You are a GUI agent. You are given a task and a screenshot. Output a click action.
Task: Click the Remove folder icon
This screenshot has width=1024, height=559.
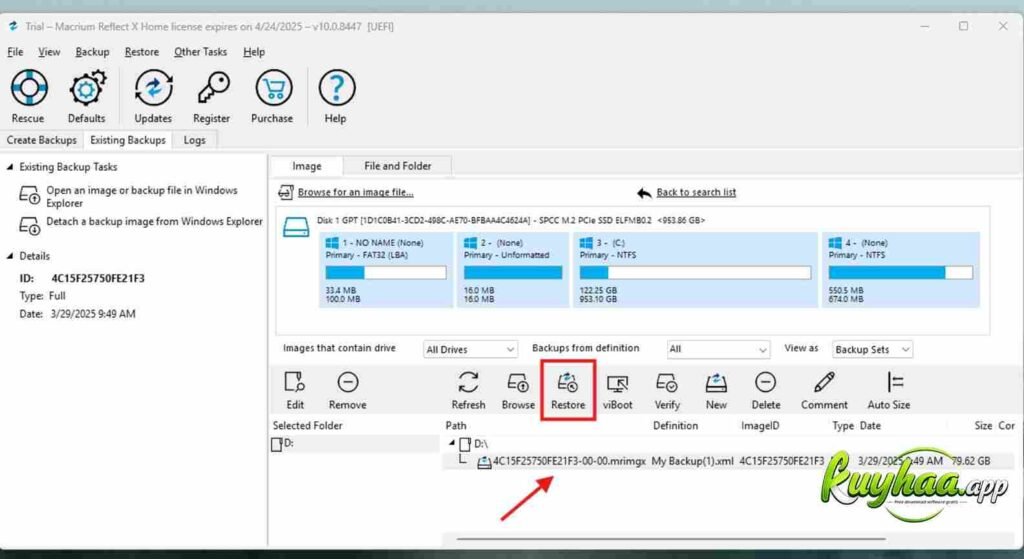point(347,391)
